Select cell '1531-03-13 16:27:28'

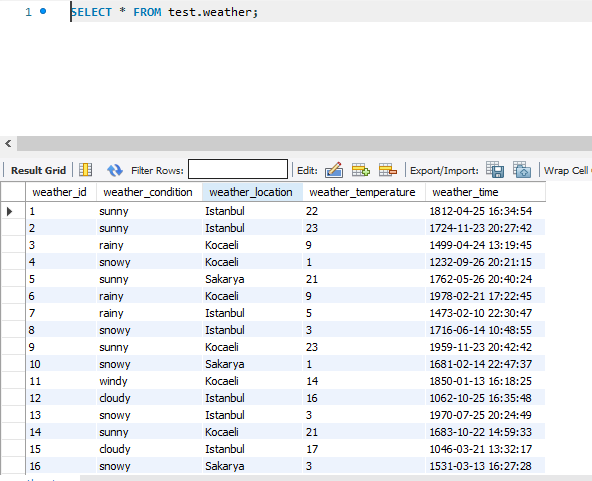pyautogui.click(x=486, y=466)
